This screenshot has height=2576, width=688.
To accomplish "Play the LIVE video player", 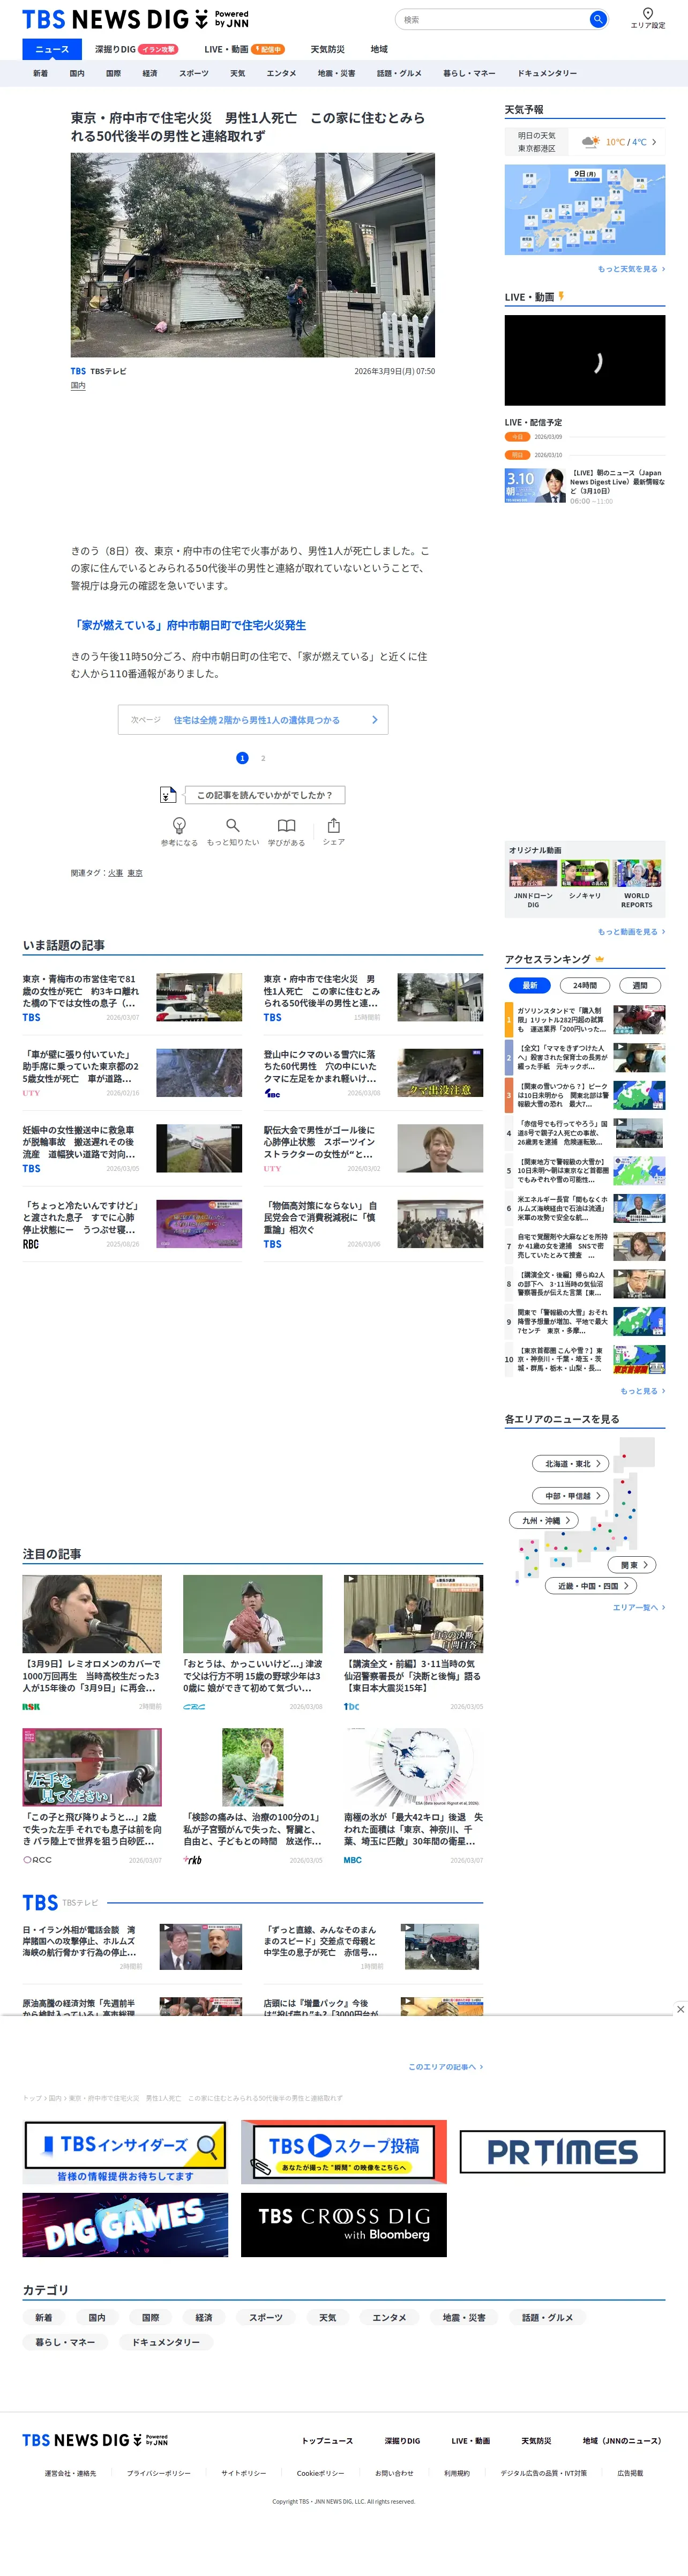I will click(585, 361).
